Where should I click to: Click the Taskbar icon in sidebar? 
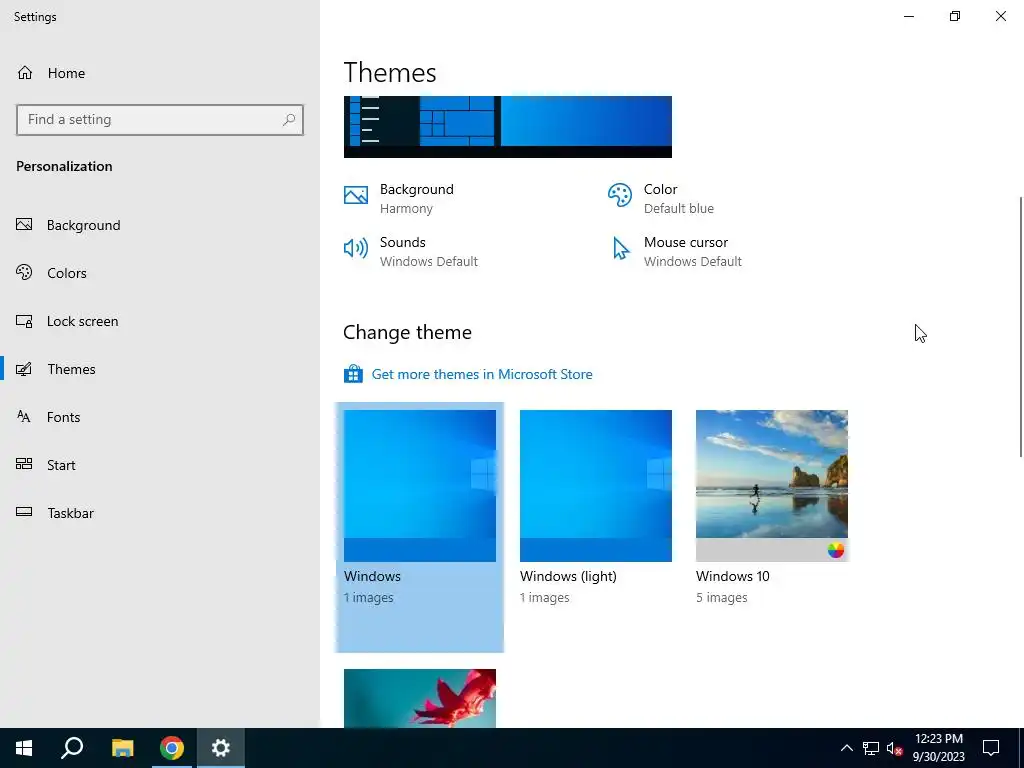coord(24,512)
